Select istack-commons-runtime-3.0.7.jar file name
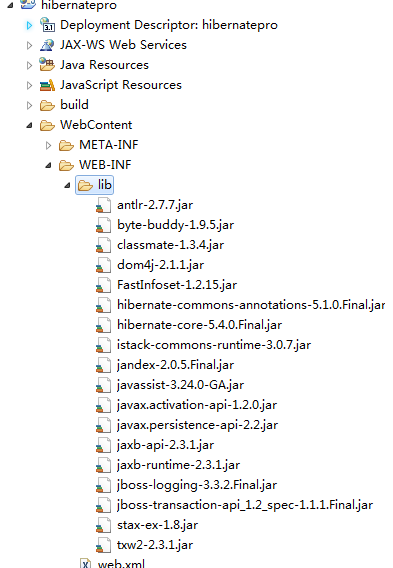 [214, 345]
